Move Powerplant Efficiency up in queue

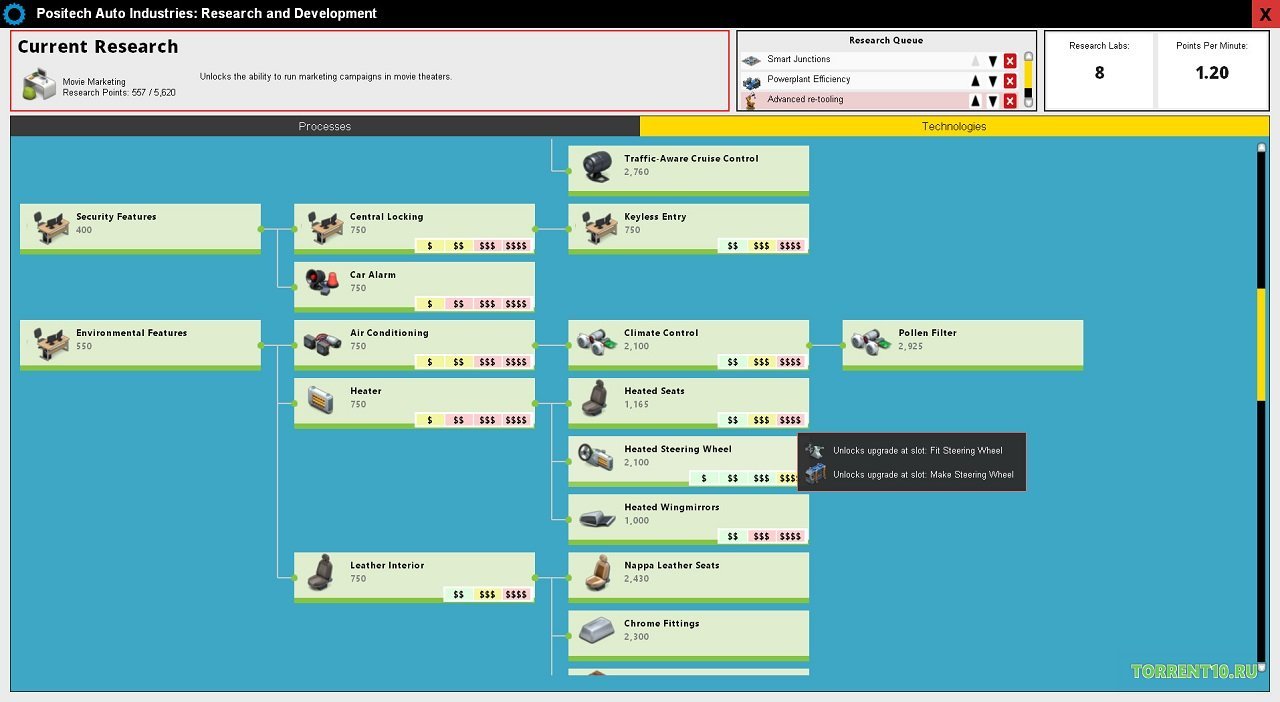(975, 81)
